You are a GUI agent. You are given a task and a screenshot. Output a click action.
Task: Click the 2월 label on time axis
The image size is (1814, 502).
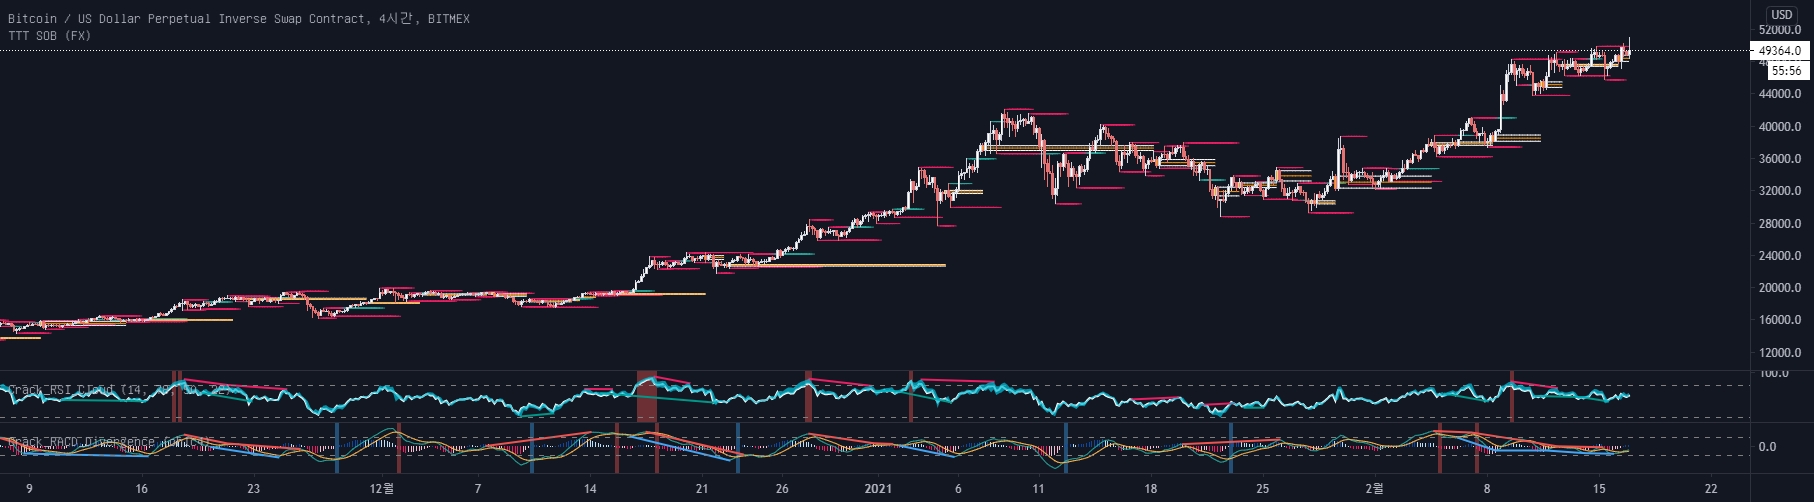click(x=1375, y=489)
